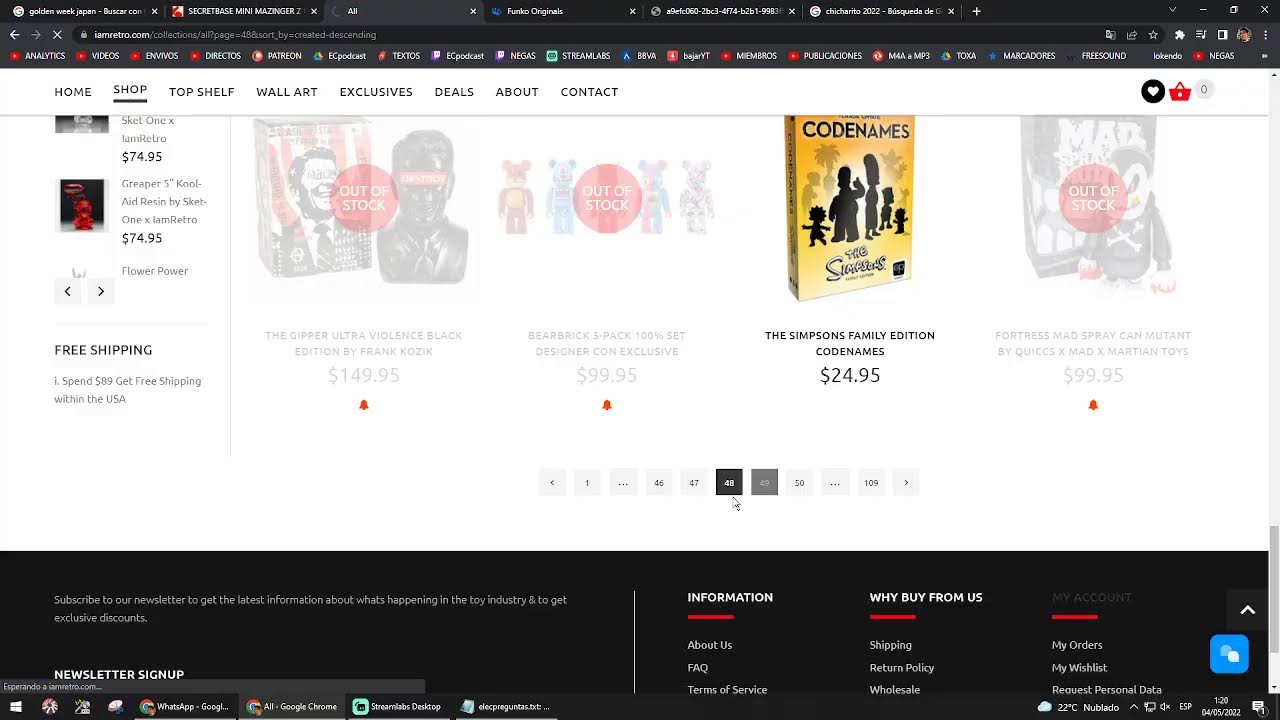Screen dimensions: 1280x720
Task: Open the wishlist heart icon
Action: (1153, 91)
